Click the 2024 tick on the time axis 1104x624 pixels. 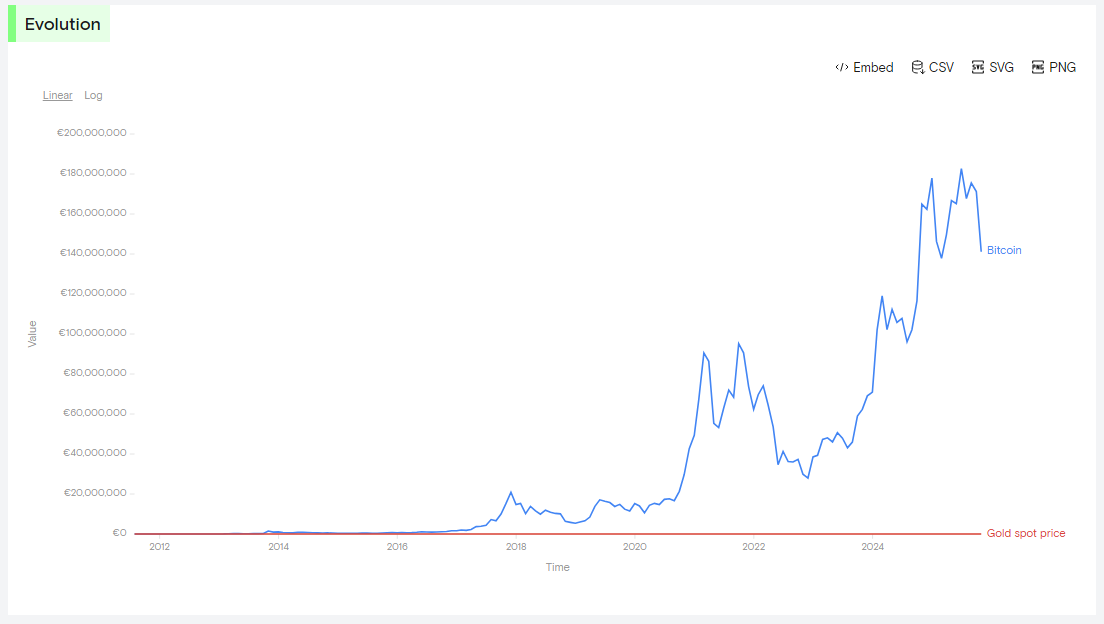(x=872, y=547)
